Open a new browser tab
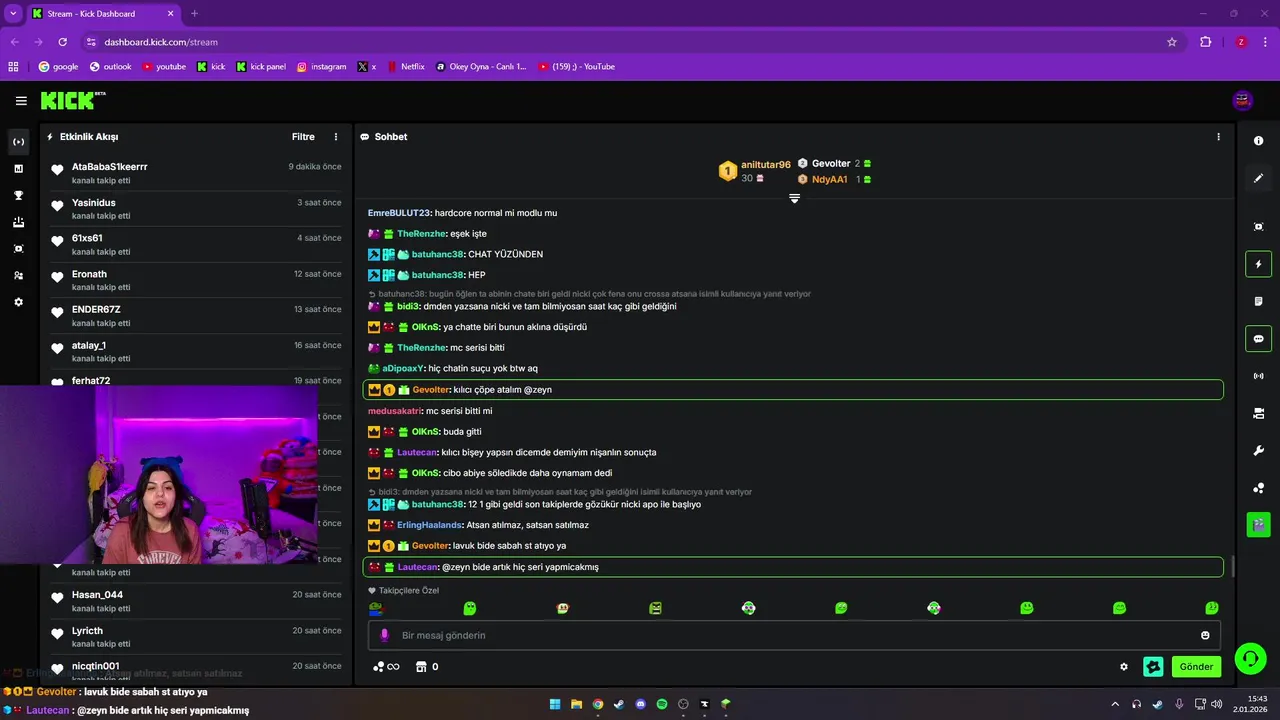 point(194,14)
